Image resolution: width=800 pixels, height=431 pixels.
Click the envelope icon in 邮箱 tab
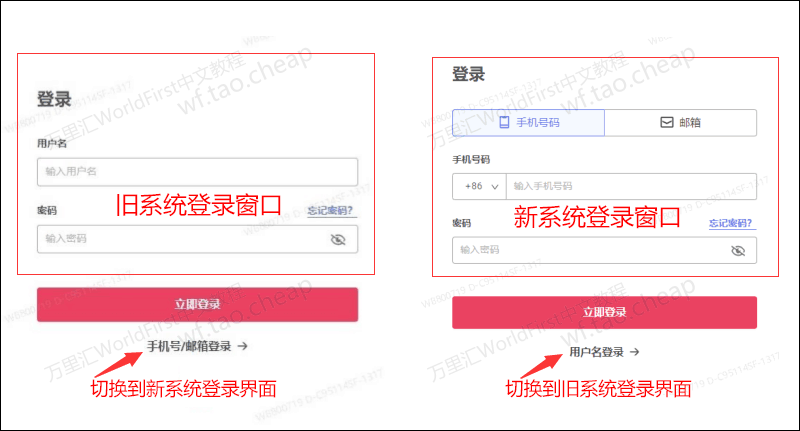[667, 122]
